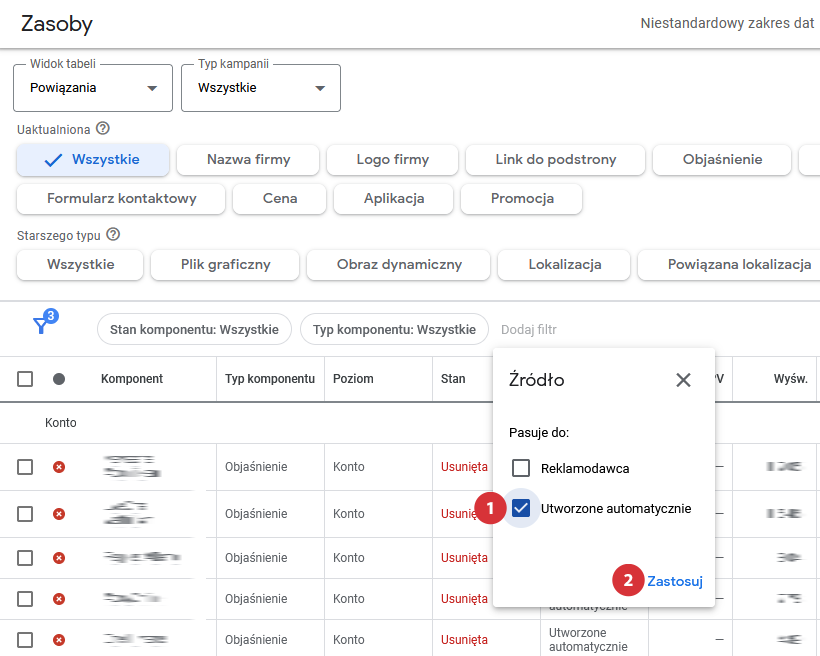Select the Logo firmy chip
The image size is (820, 656).
click(392, 160)
